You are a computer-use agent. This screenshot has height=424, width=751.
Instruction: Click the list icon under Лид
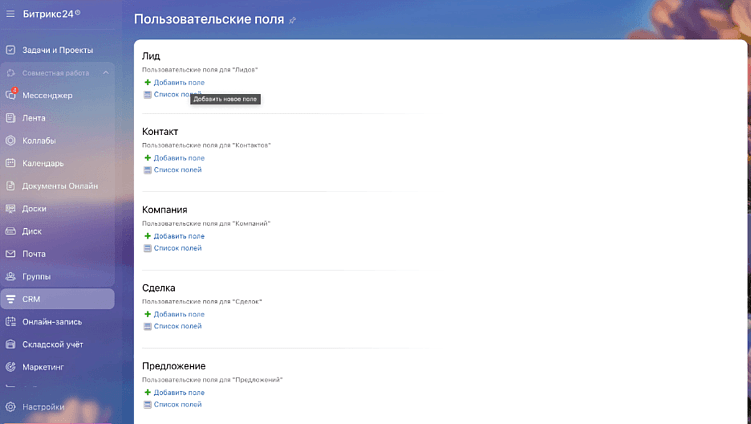click(x=148, y=94)
